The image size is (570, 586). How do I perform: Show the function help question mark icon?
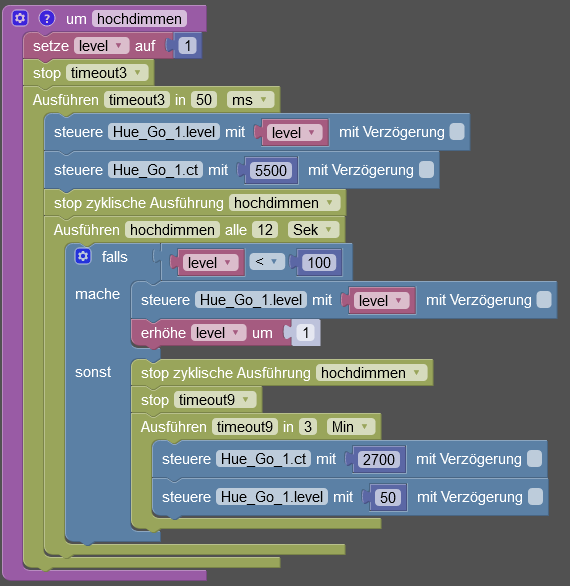(47, 18)
